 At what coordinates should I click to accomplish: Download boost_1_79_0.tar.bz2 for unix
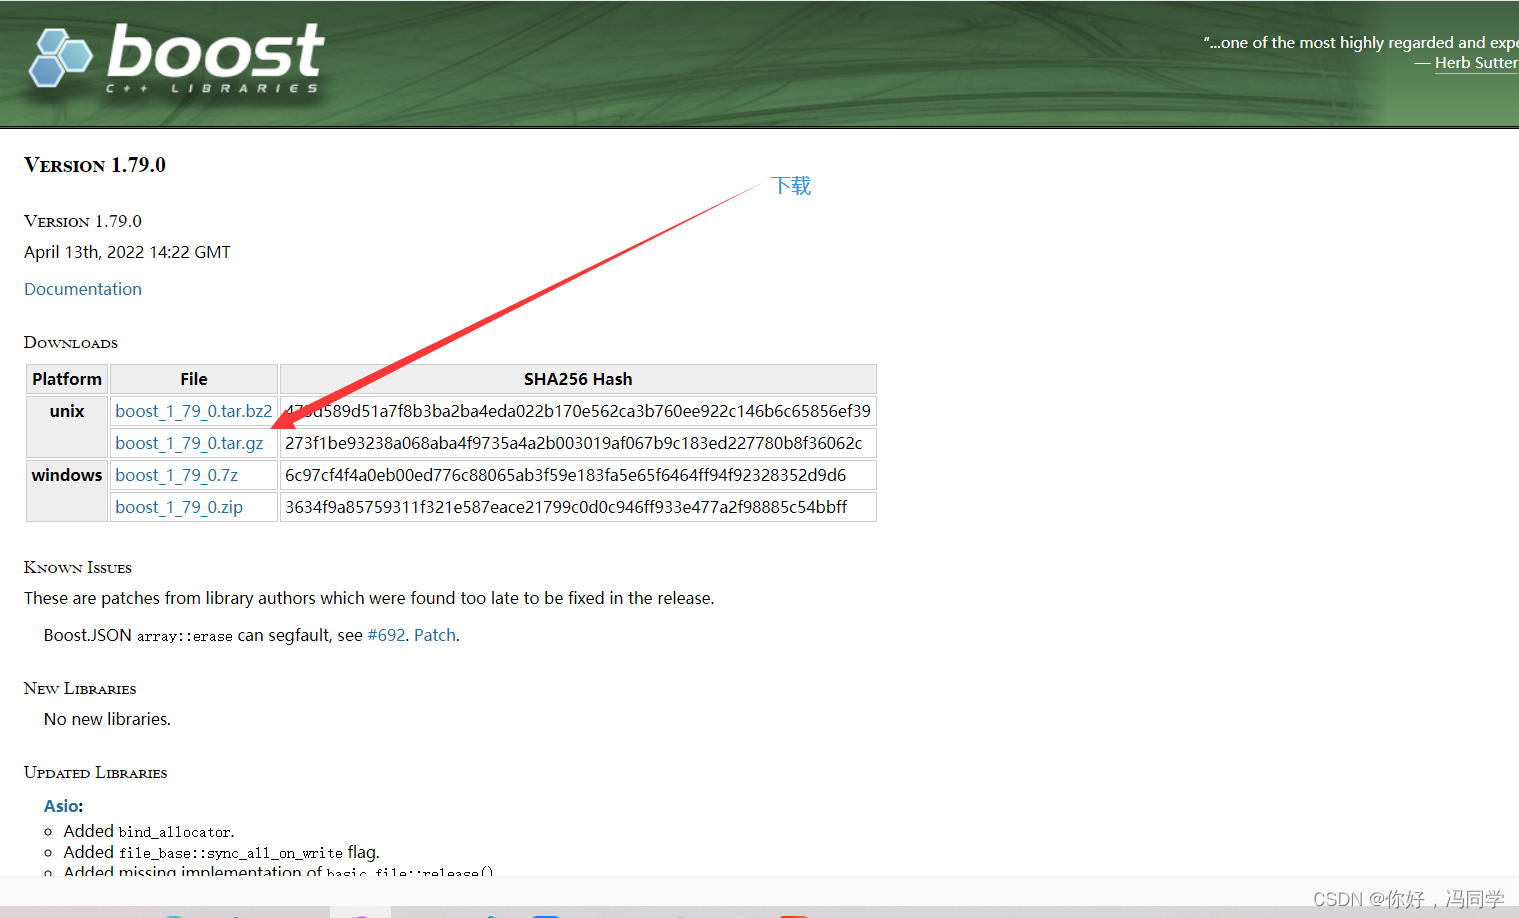193,411
